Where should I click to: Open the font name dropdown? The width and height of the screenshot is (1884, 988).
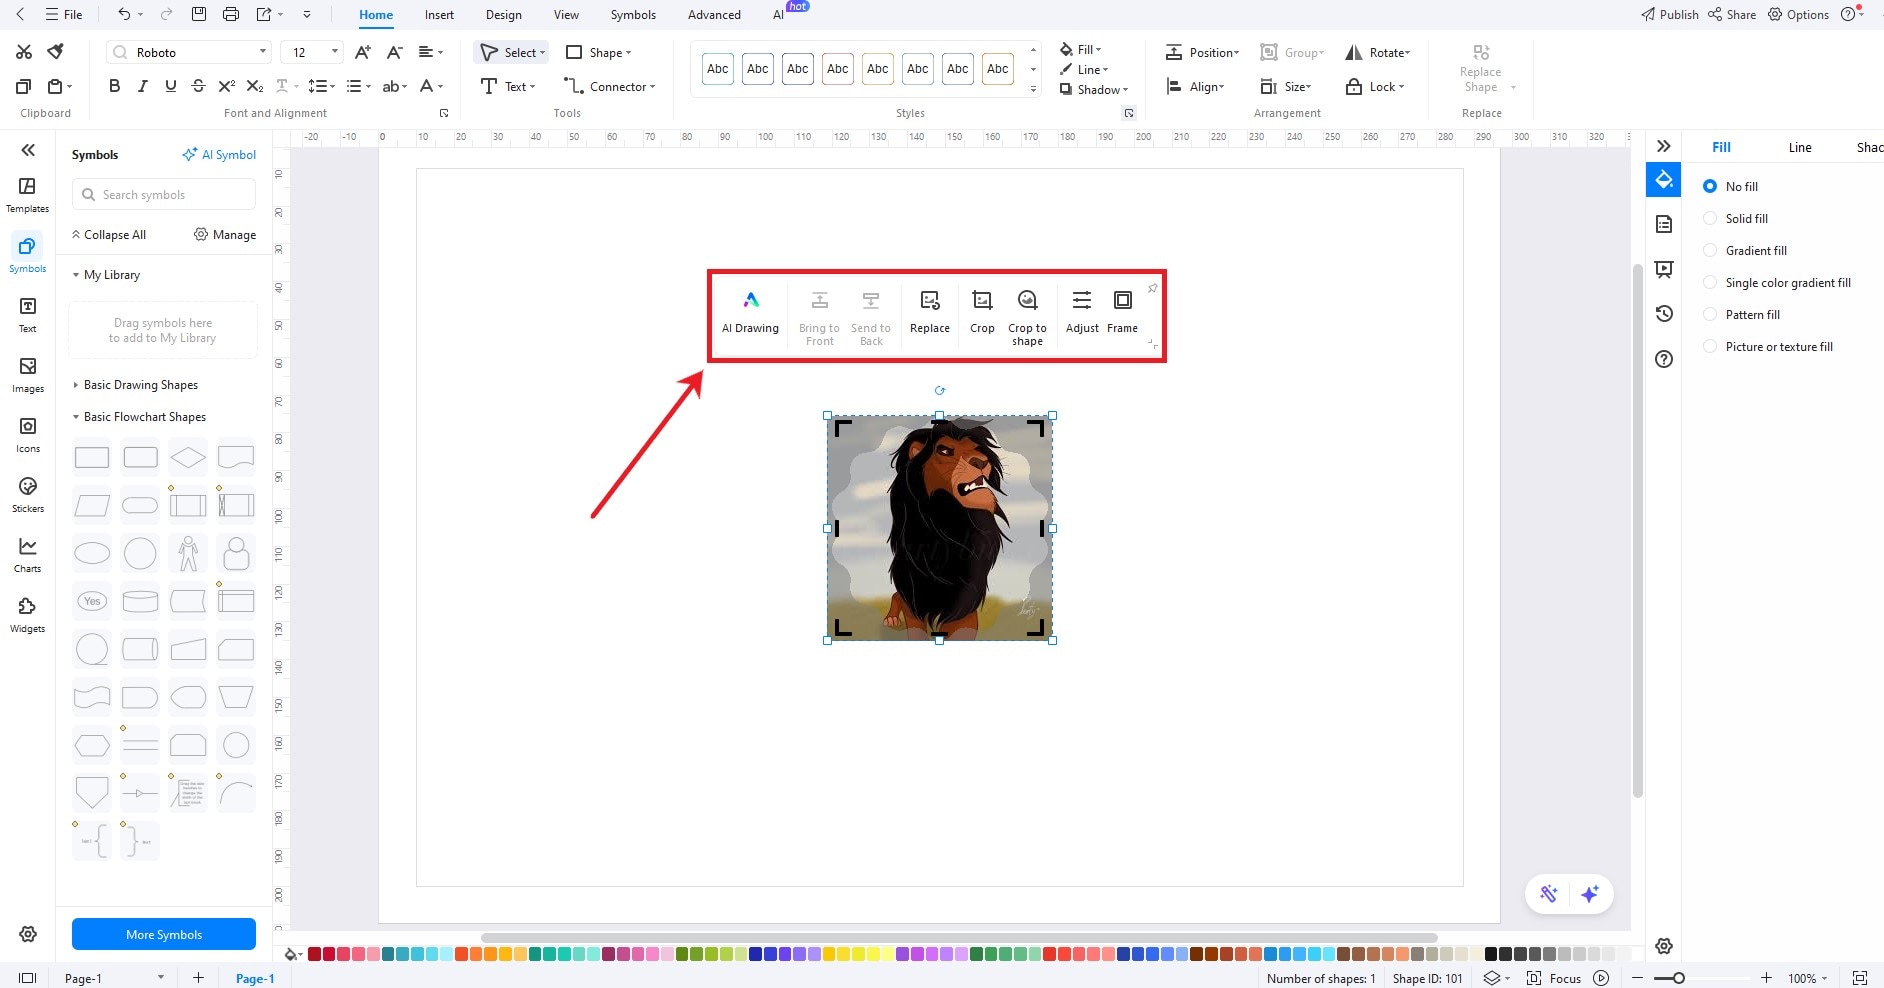coord(263,52)
